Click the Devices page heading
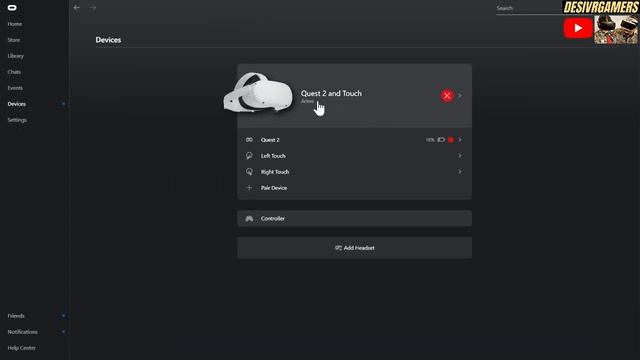The image size is (640, 360). (108, 40)
